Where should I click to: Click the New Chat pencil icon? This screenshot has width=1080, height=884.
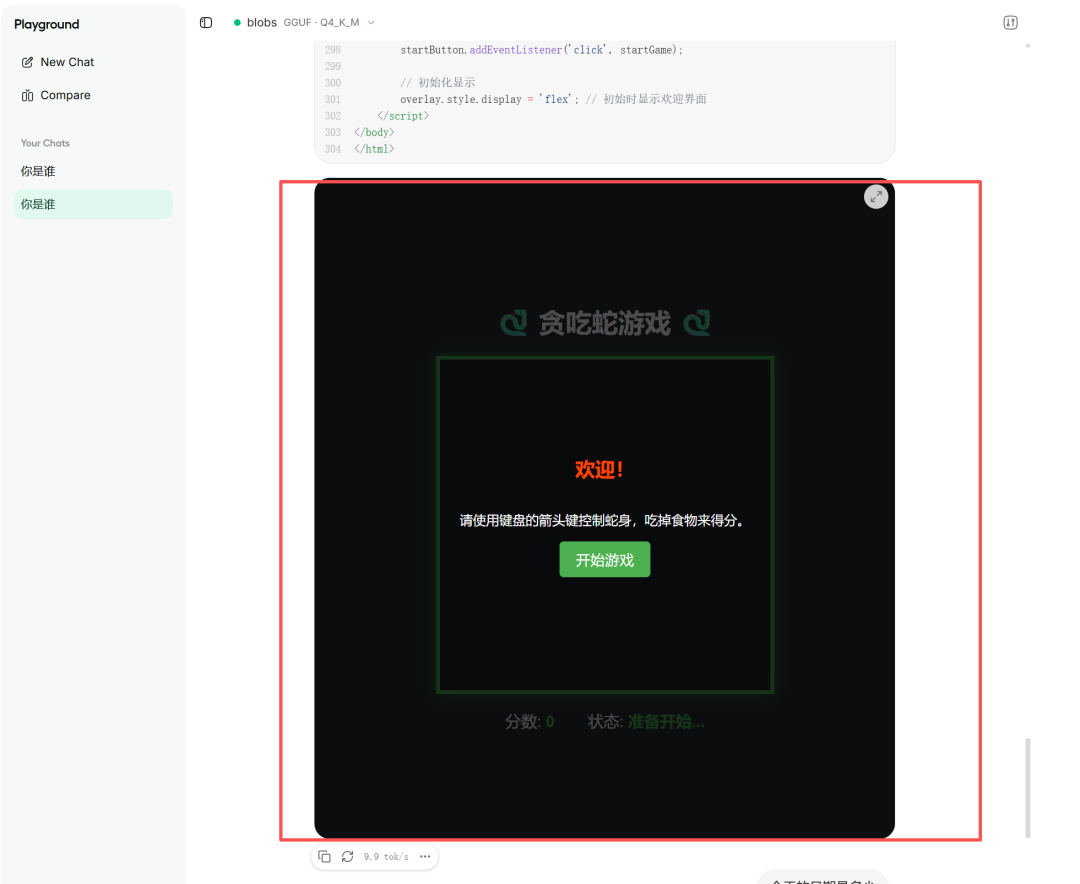(x=27, y=62)
